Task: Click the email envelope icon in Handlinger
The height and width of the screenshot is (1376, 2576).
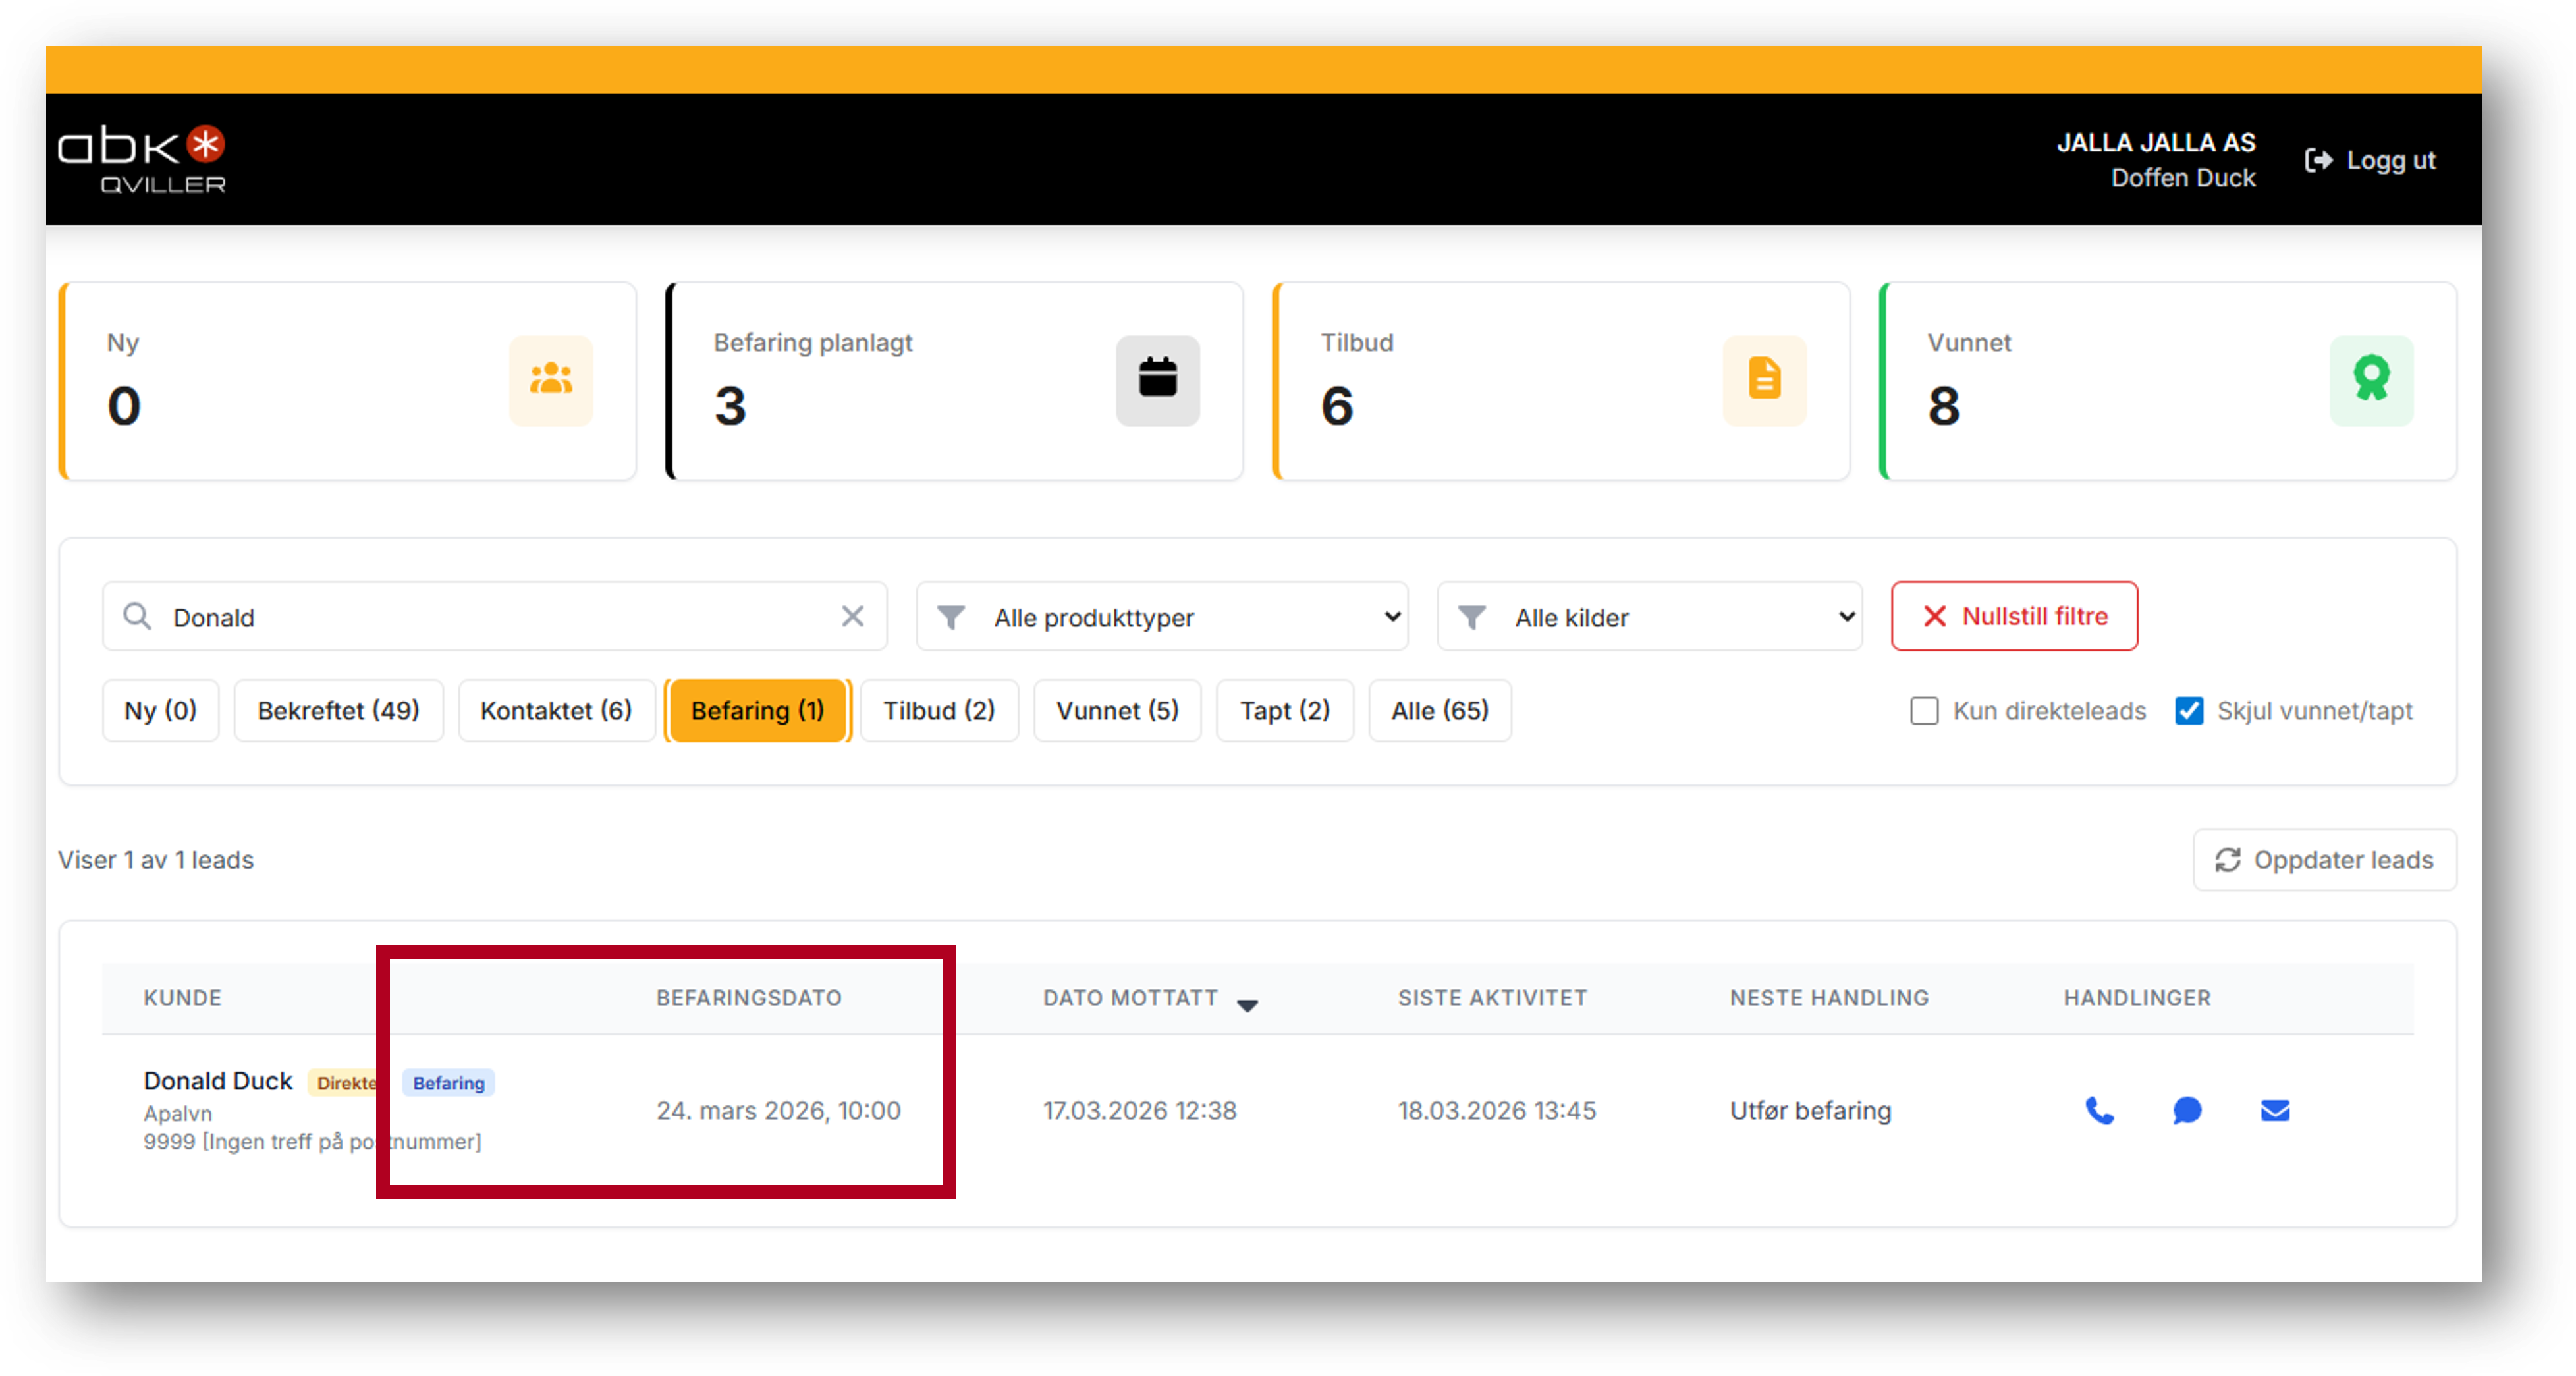Action: click(2275, 1111)
